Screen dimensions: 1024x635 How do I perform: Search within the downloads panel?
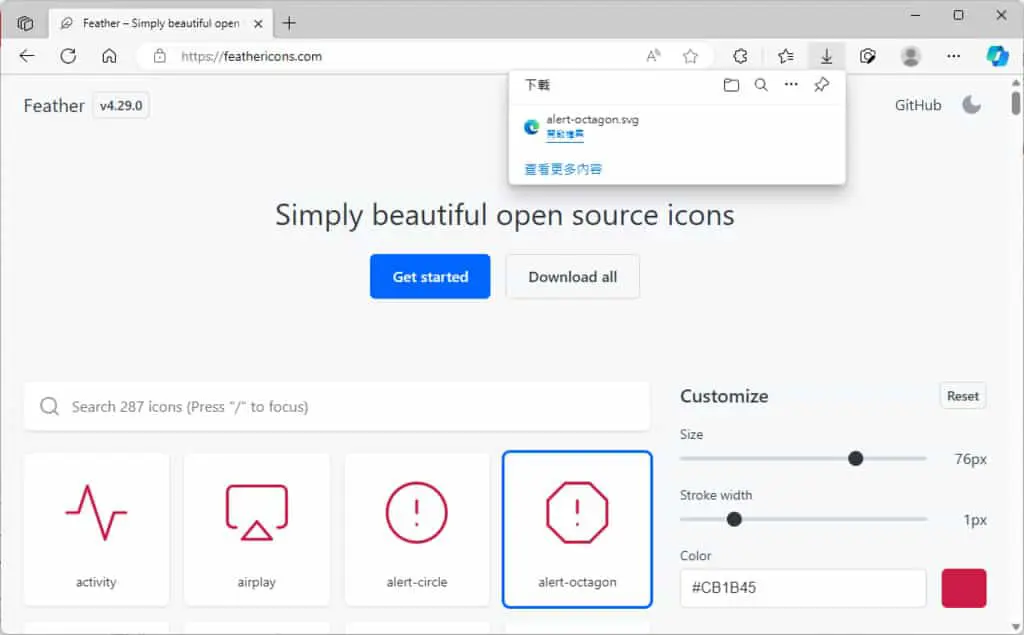click(761, 85)
